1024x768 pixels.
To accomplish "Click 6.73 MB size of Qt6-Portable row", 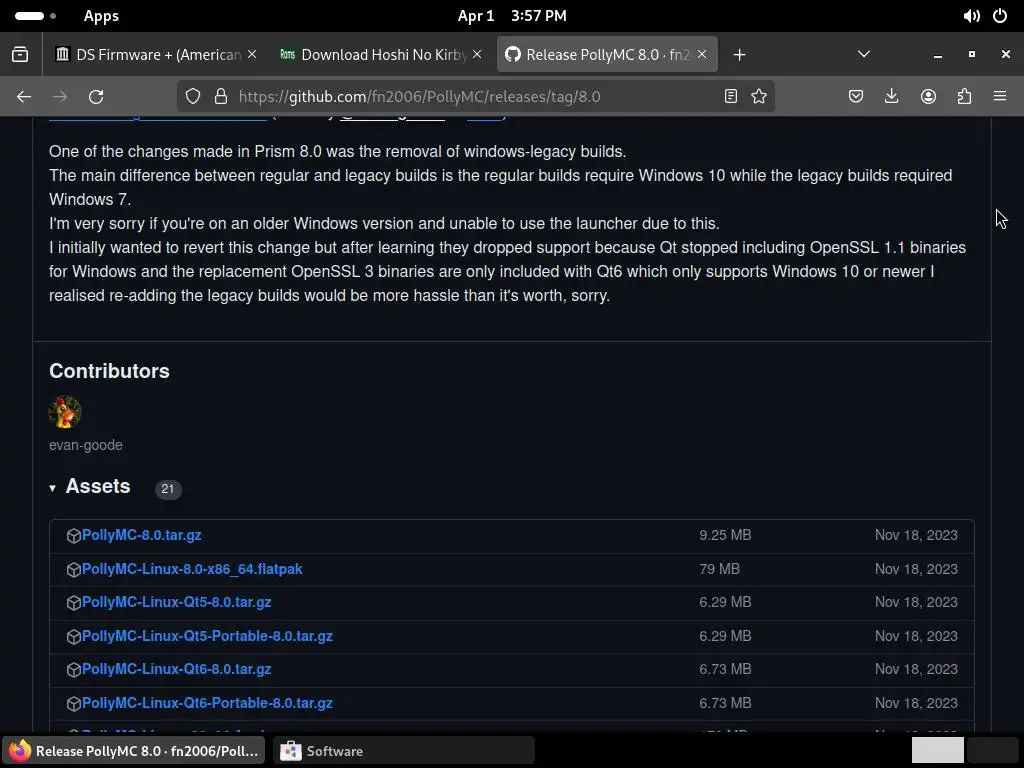I will [x=725, y=703].
